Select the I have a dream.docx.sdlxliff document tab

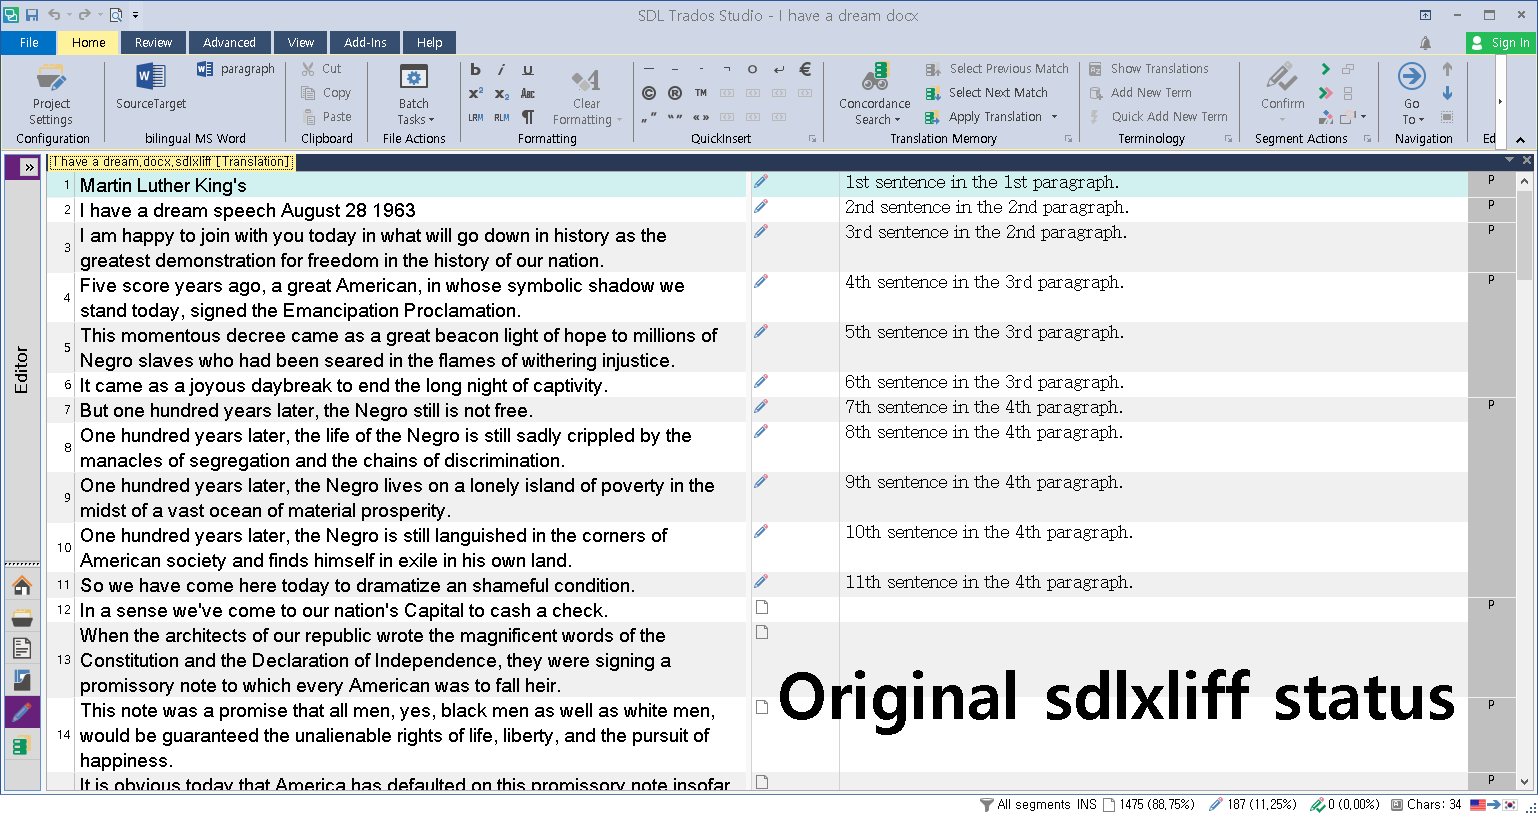coord(171,162)
